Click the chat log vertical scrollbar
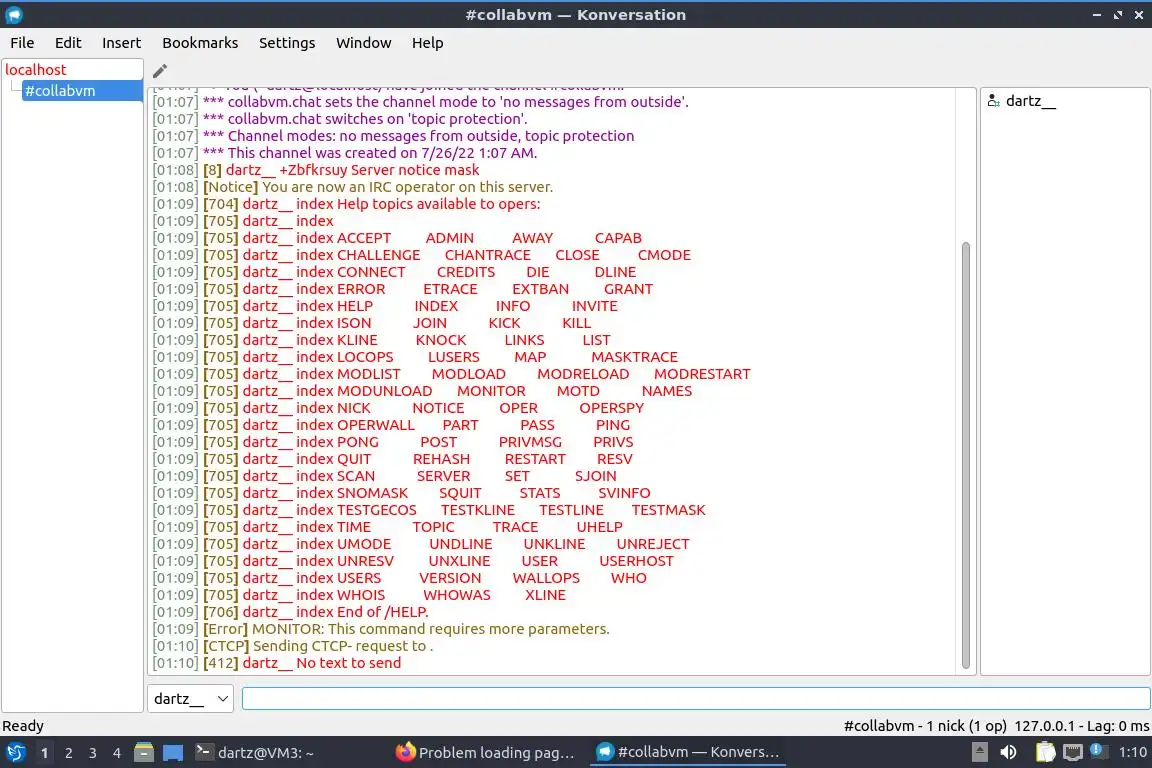The width and height of the screenshot is (1152, 768). pyautogui.click(x=965, y=456)
